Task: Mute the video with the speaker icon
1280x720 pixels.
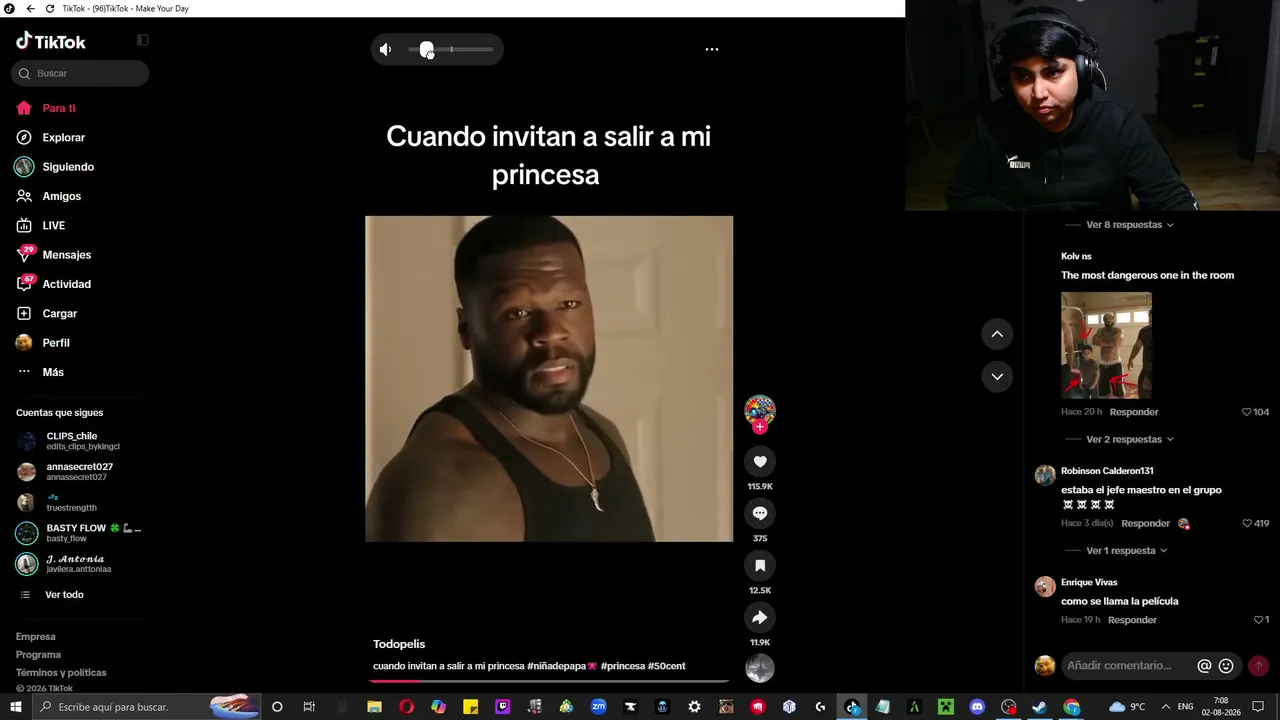Action: coord(386,49)
